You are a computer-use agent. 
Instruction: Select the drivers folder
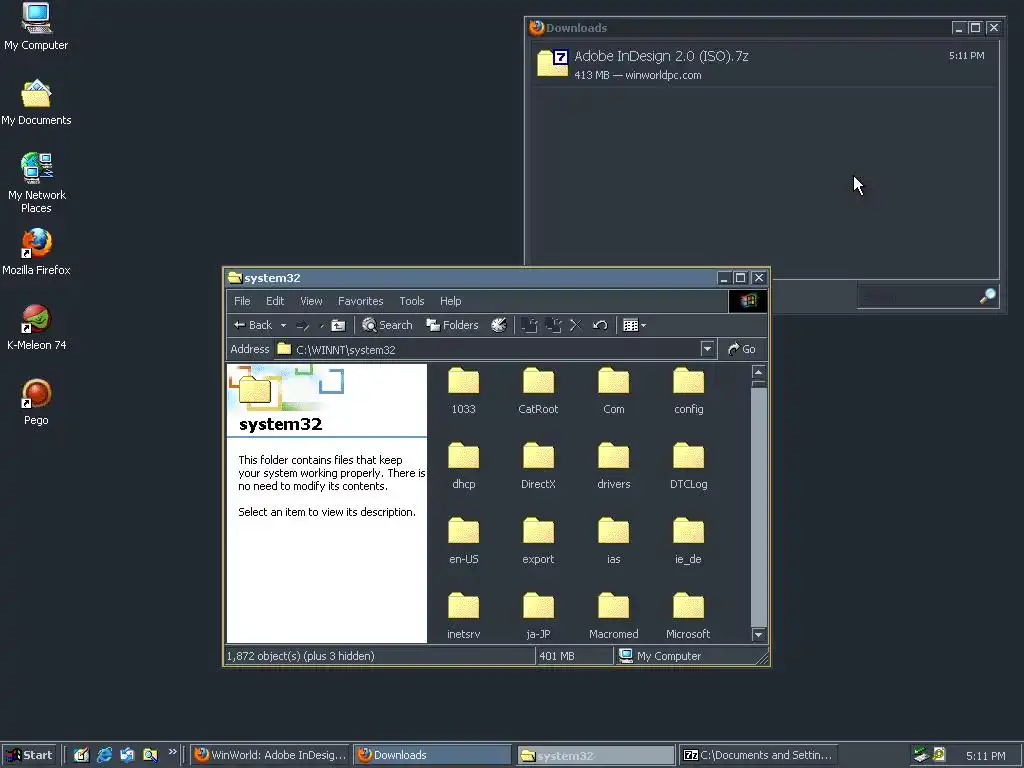click(x=614, y=466)
